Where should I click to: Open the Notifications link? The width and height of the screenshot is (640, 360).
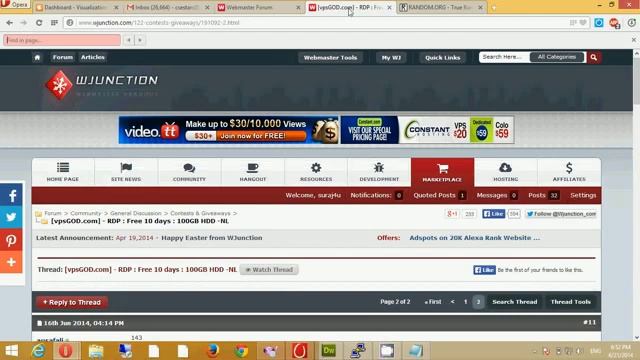tap(371, 196)
